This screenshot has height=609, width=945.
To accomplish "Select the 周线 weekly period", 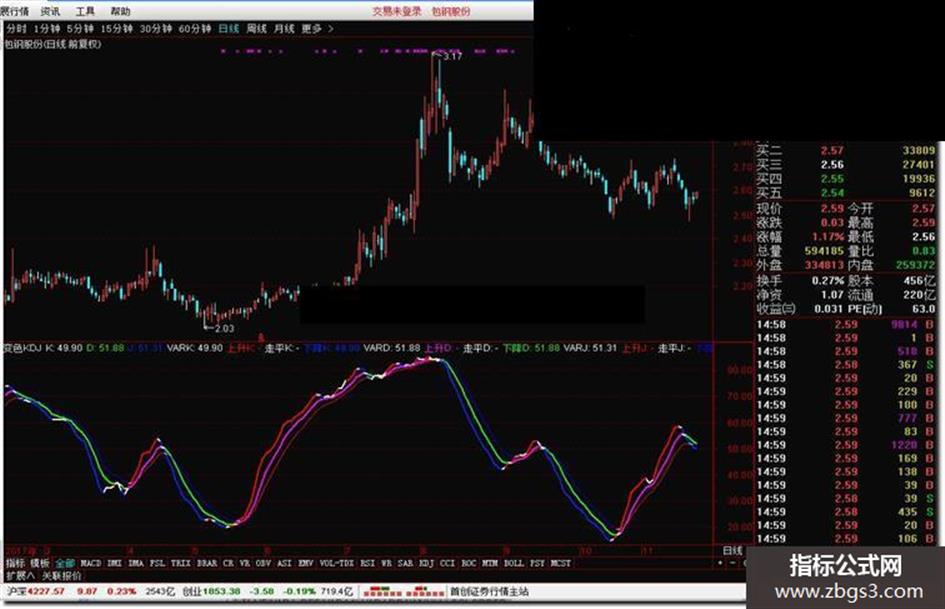I will (257, 28).
